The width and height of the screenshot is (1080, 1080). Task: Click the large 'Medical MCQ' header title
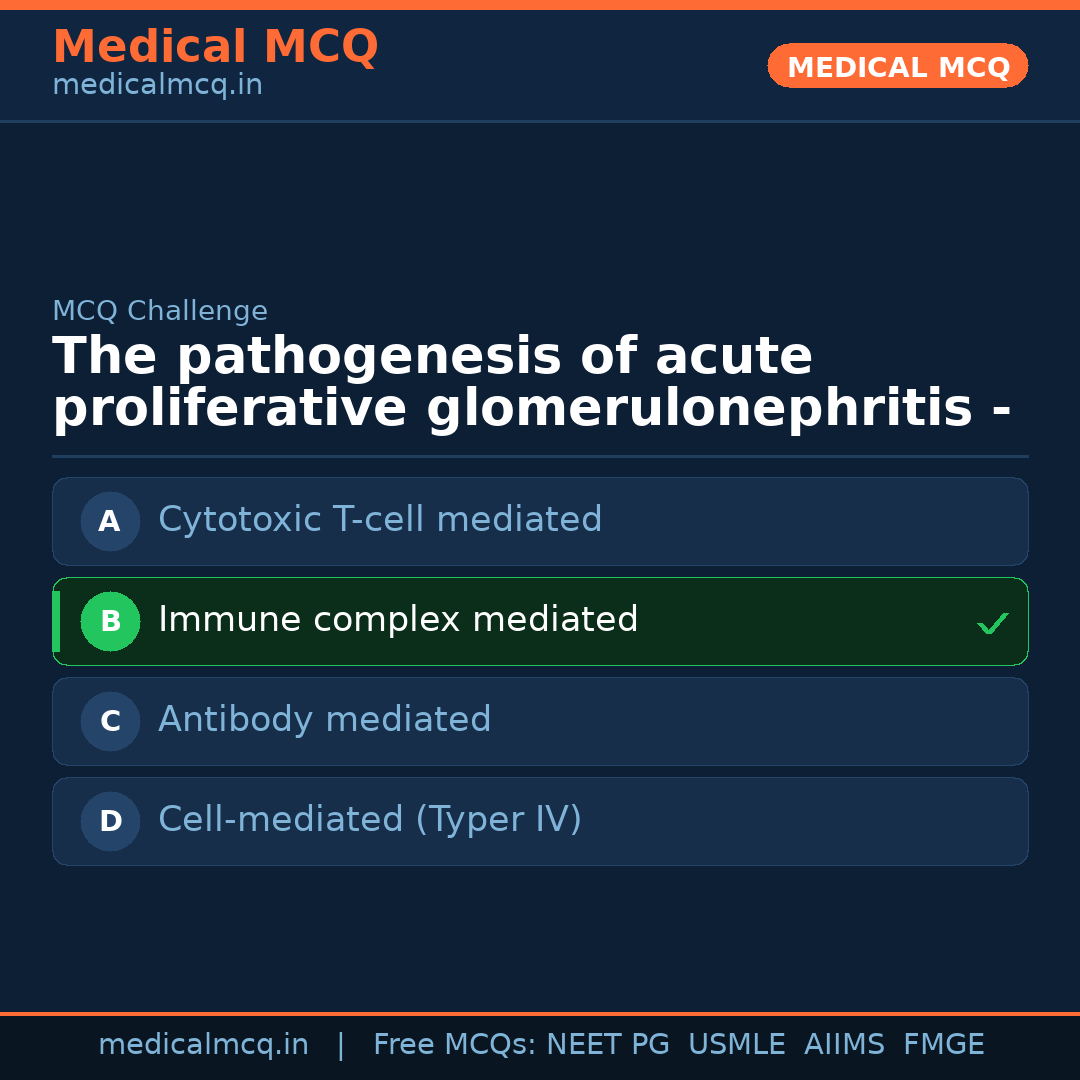pos(215,47)
